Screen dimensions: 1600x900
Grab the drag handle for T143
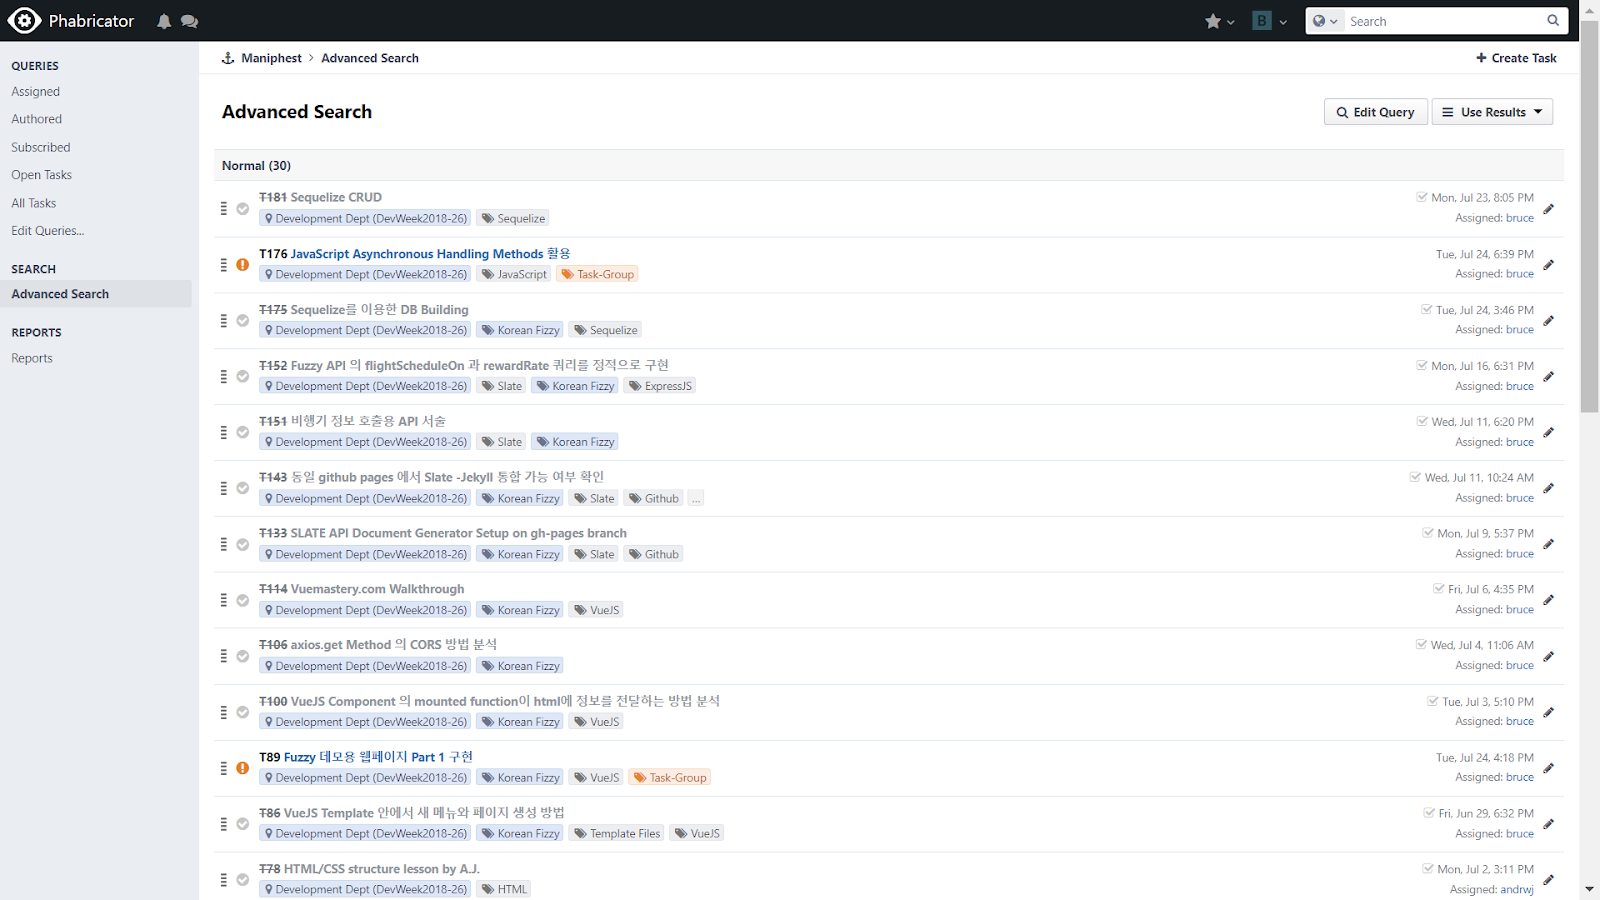coord(224,488)
